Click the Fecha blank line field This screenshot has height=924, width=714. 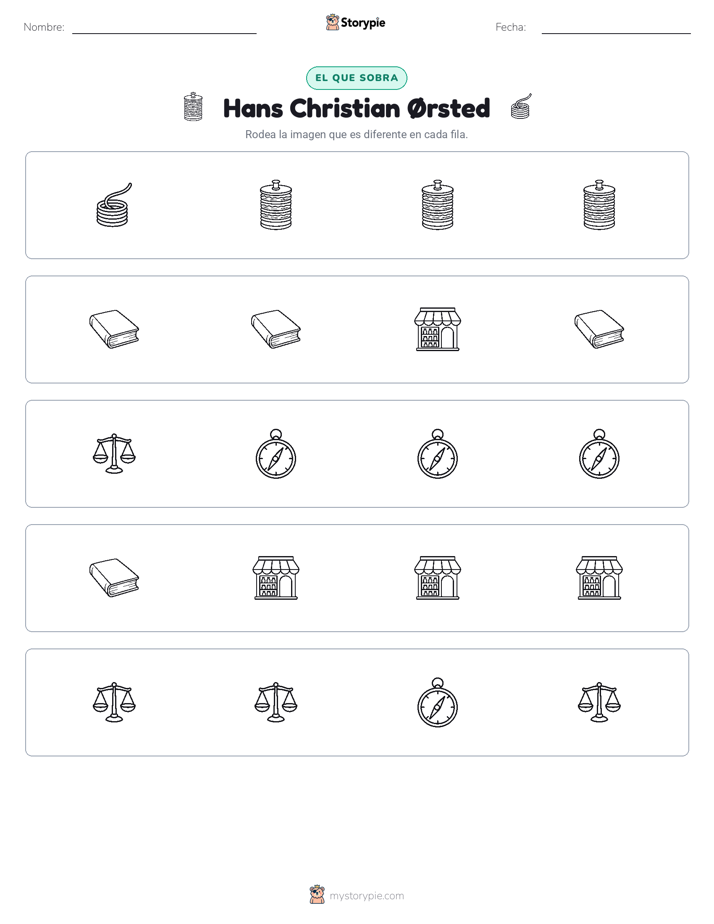pos(616,28)
